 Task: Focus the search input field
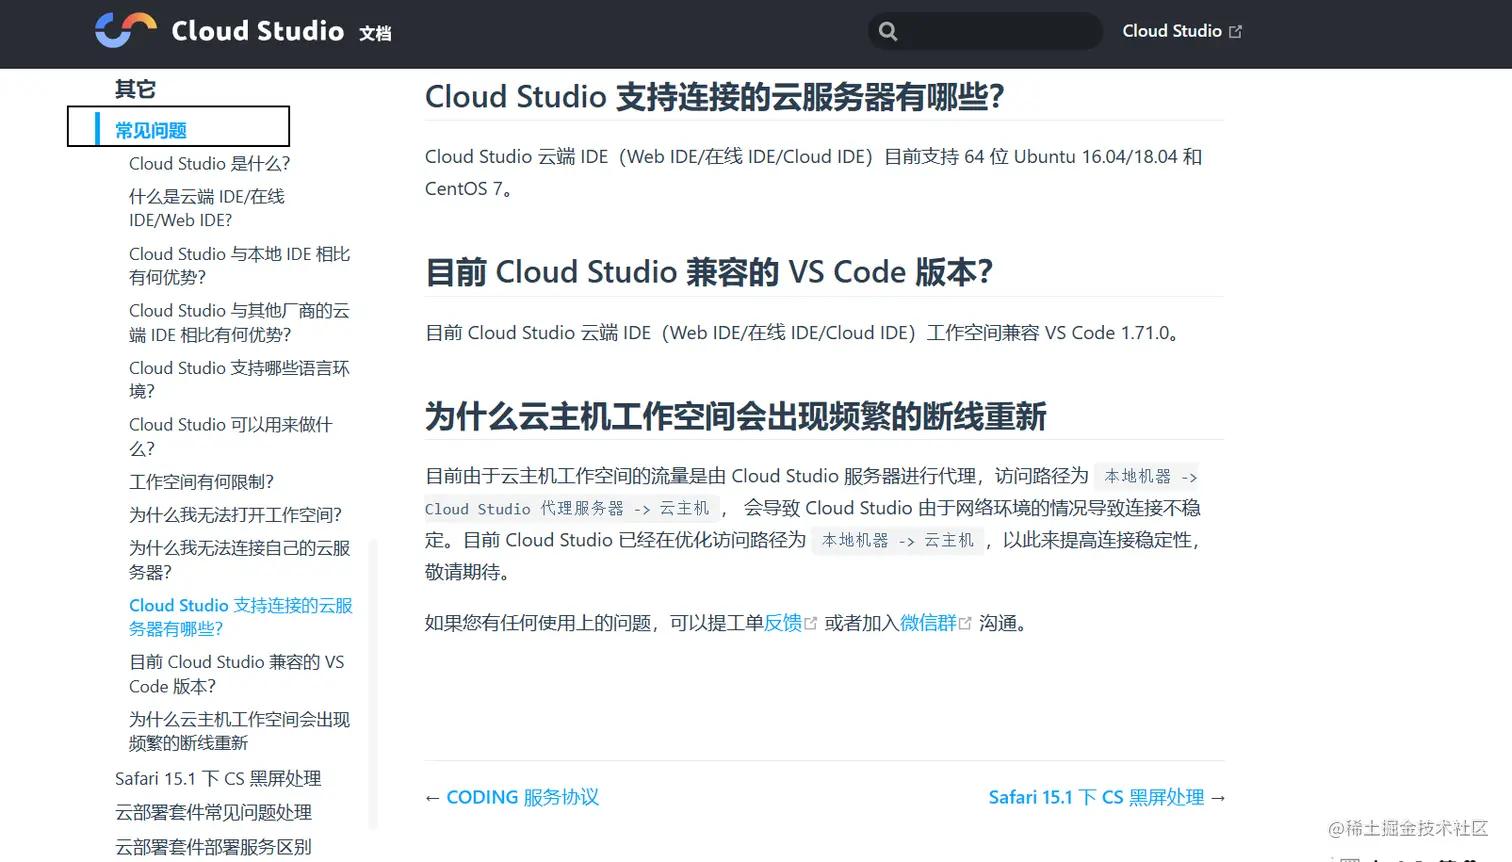[x=985, y=31]
